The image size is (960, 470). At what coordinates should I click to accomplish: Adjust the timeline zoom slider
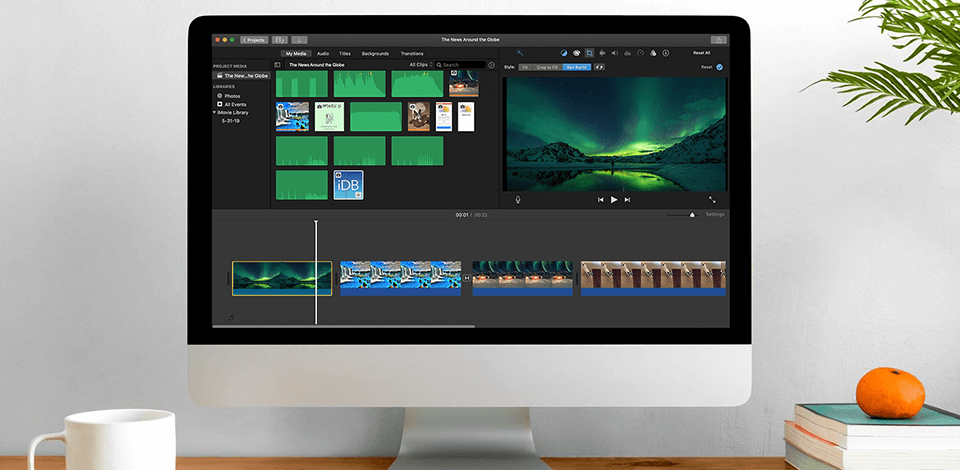coord(692,215)
